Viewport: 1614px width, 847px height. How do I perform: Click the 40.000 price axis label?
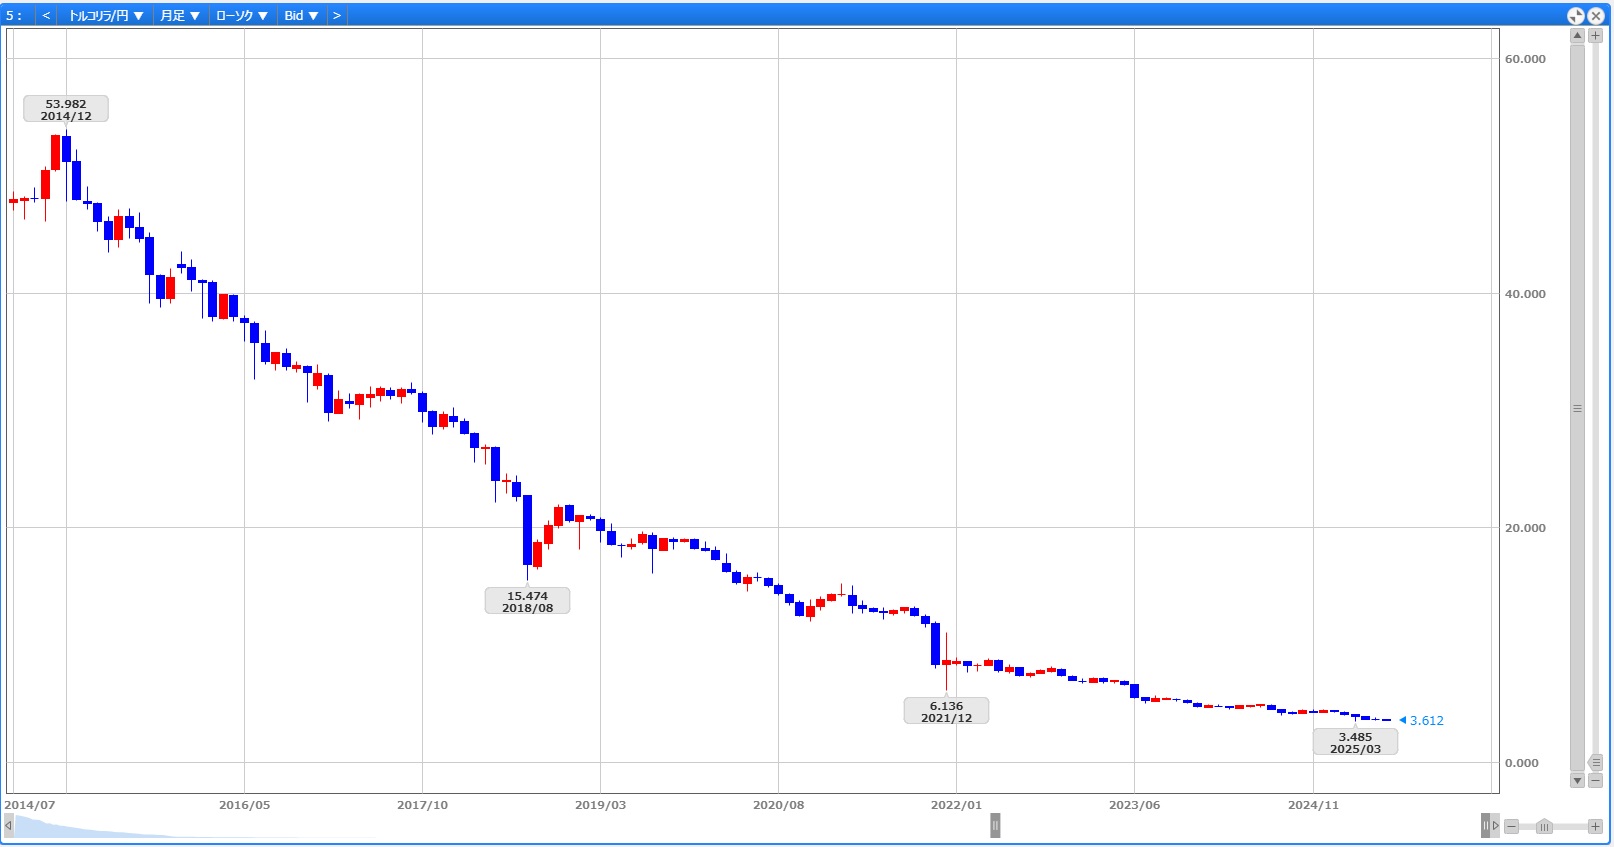point(1525,294)
